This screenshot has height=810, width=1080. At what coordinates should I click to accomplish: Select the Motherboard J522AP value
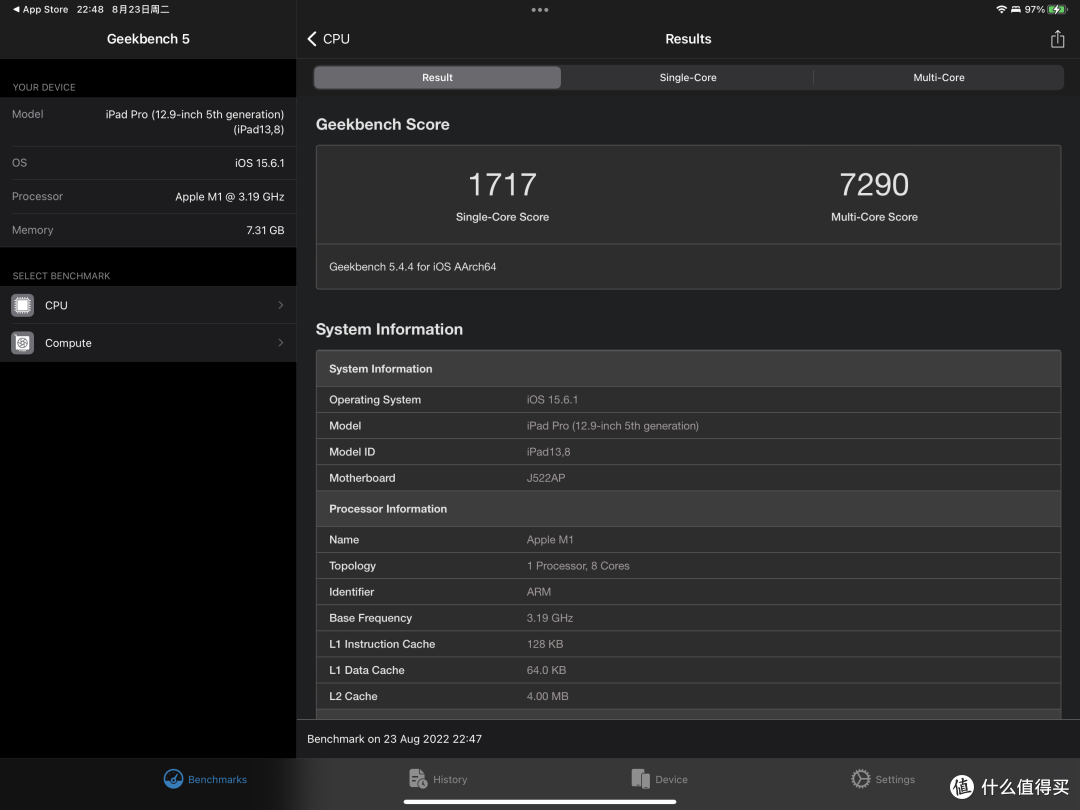[x=546, y=478]
